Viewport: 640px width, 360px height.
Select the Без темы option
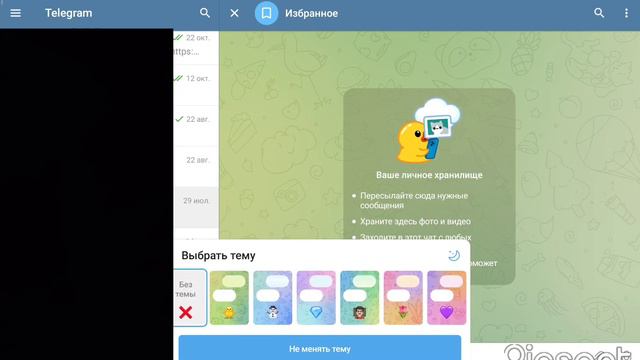[190, 298]
